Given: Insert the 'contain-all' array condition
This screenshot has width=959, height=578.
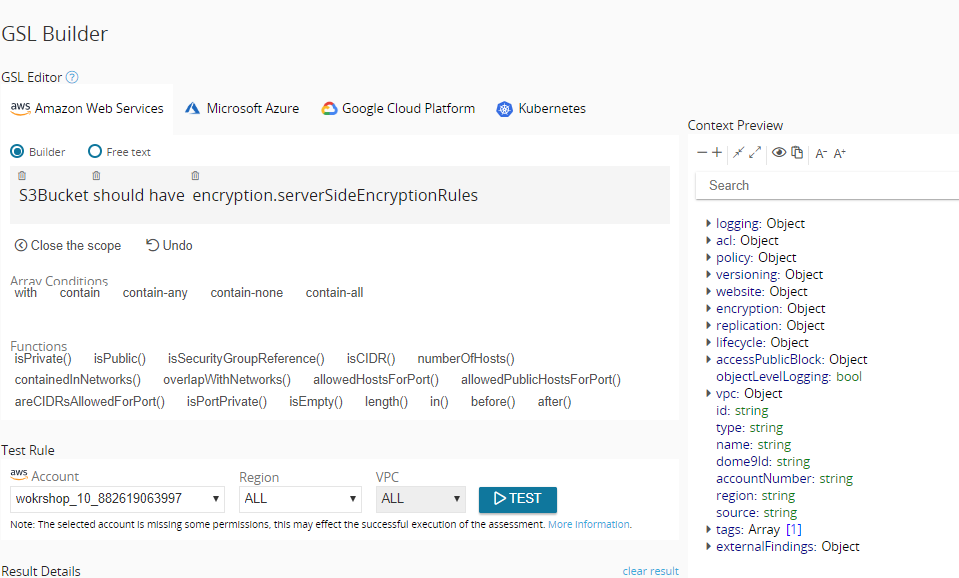Looking at the screenshot, I should click(x=334, y=293).
